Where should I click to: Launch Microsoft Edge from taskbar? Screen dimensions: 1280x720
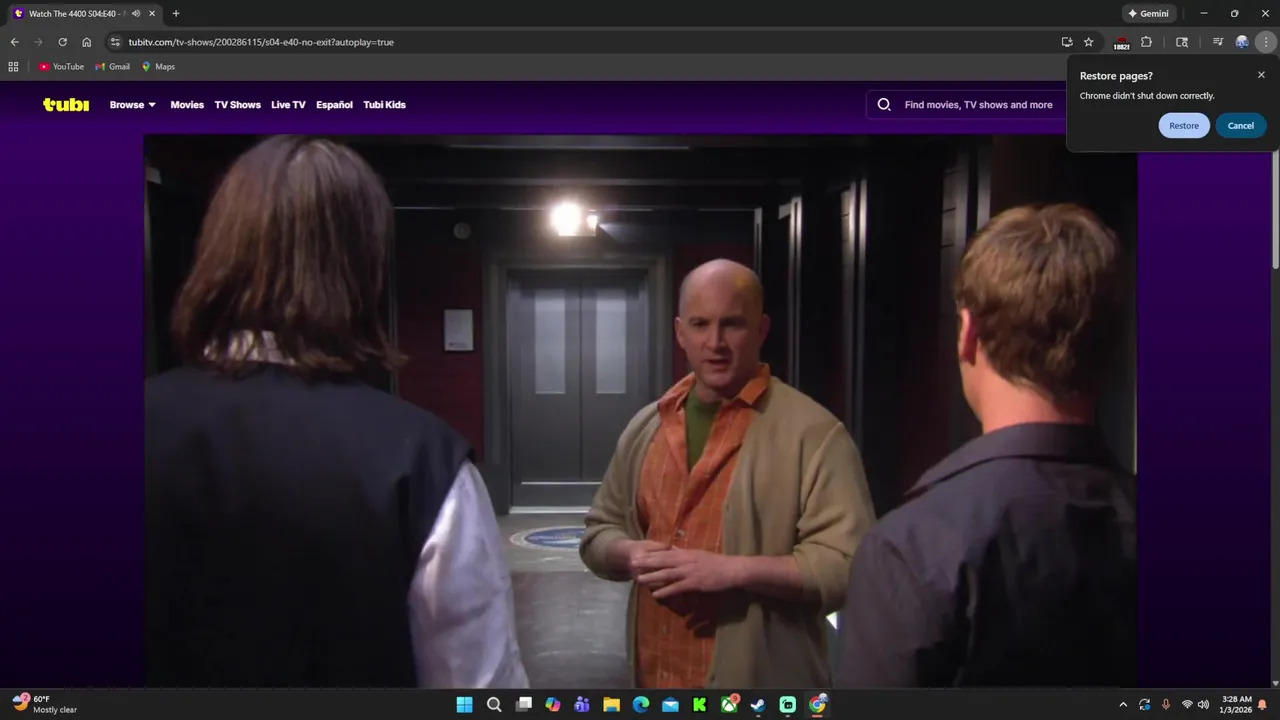coord(641,704)
